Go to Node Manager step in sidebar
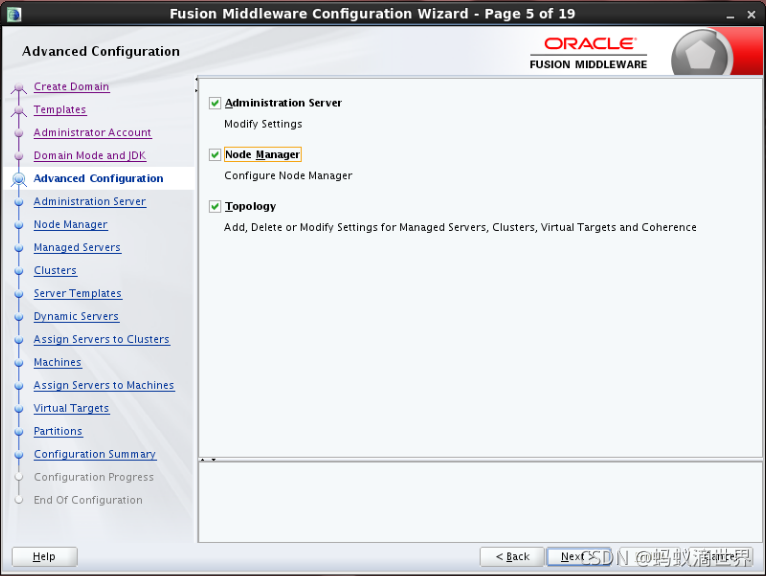Image resolution: width=766 pixels, height=576 pixels. pyautogui.click(x=70, y=224)
